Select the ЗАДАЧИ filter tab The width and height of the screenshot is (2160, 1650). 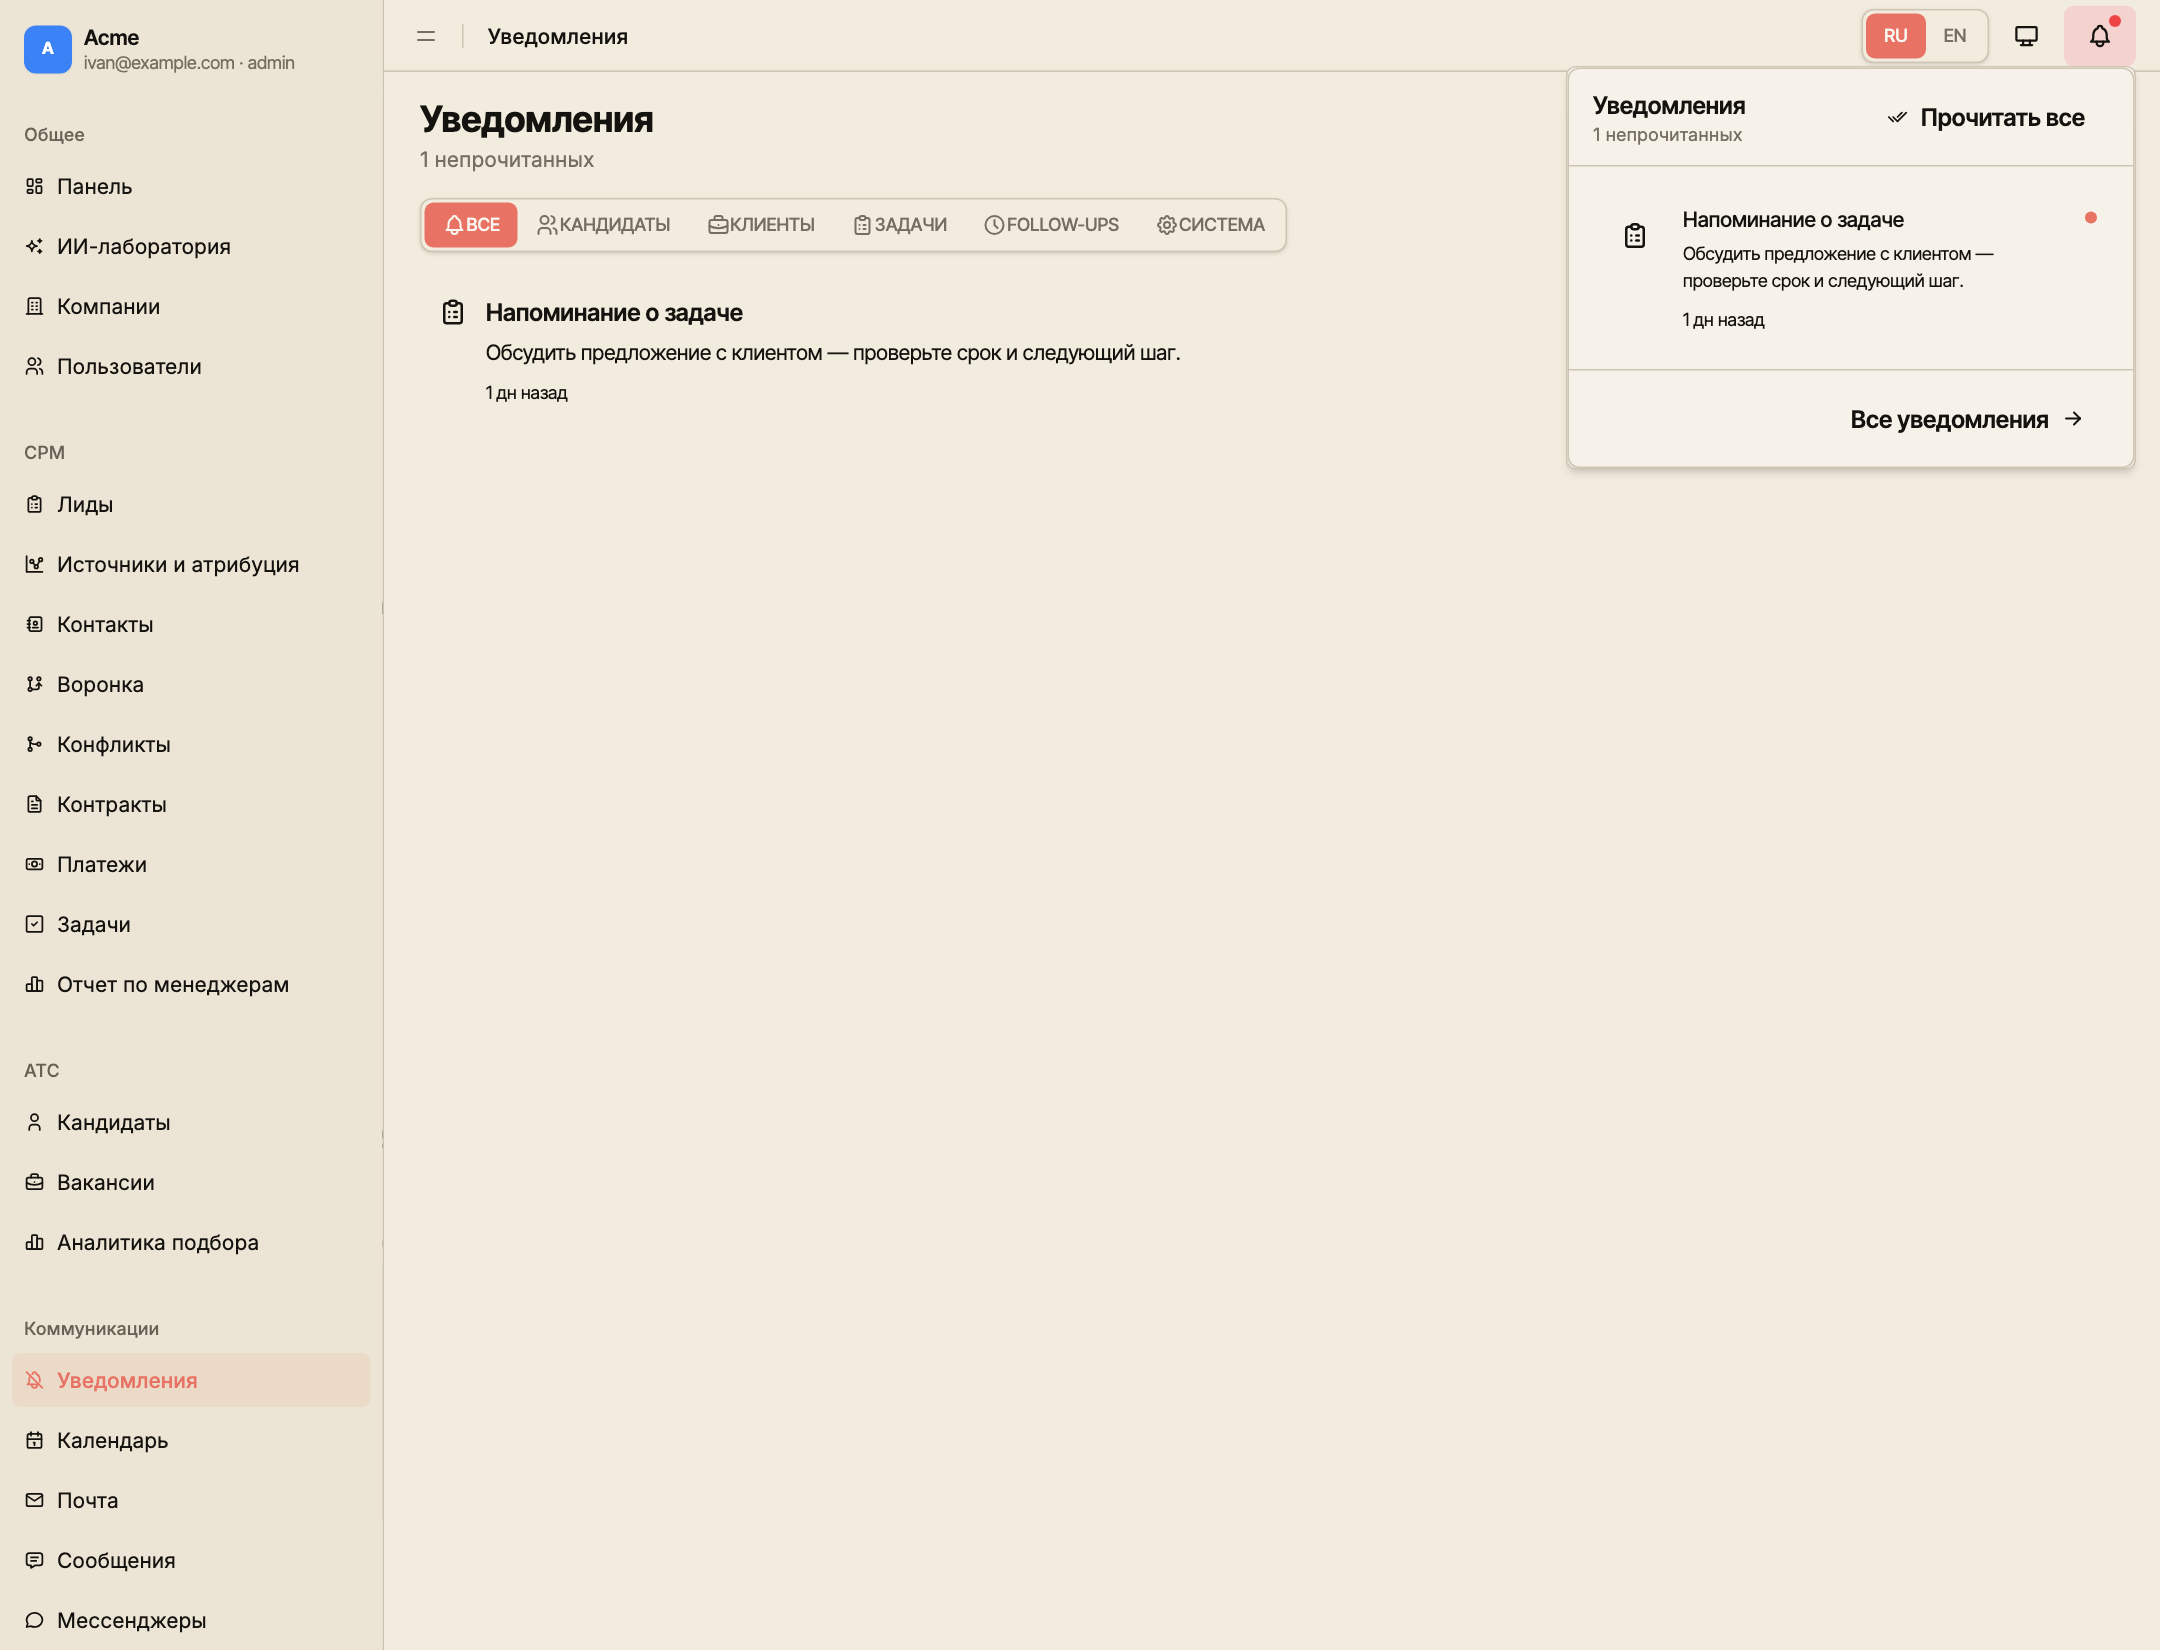coord(900,225)
